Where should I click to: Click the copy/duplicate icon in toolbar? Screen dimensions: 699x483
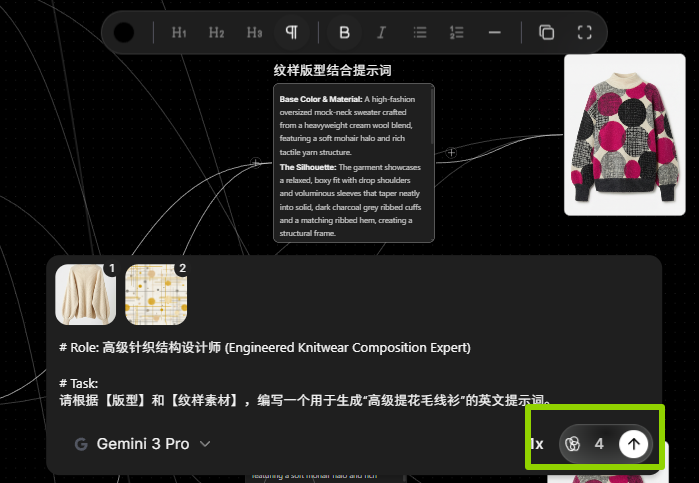click(547, 32)
